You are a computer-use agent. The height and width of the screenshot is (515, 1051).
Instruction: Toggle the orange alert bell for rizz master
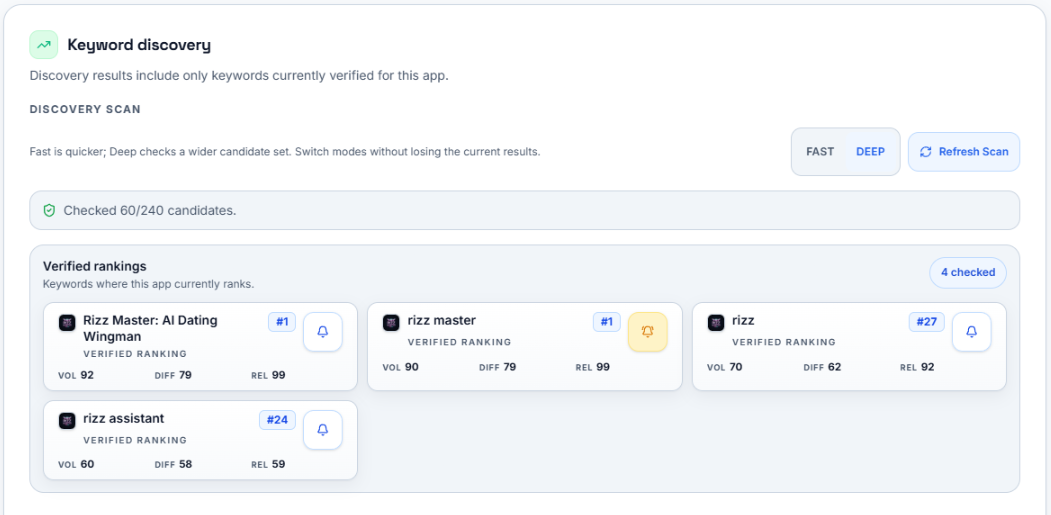click(x=647, y=331)
